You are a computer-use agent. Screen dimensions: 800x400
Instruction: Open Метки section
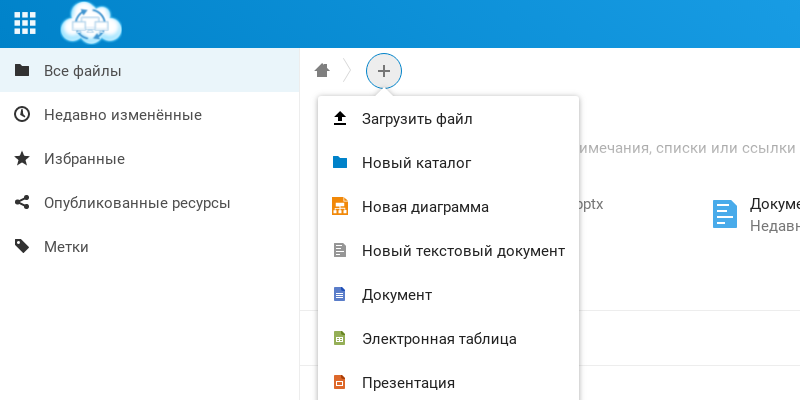(x=149, y=246)
